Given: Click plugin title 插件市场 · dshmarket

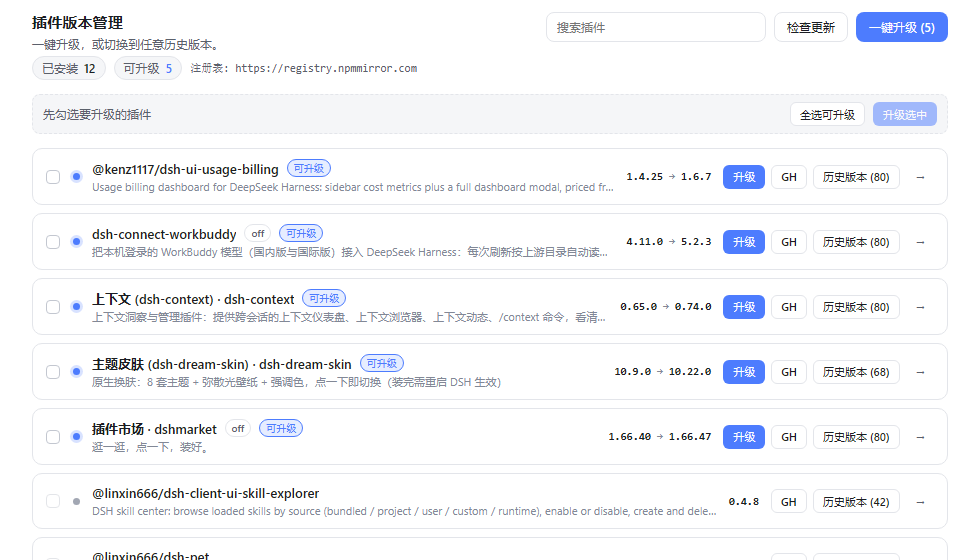Looking at the screenshot, I should coord(154,429).
